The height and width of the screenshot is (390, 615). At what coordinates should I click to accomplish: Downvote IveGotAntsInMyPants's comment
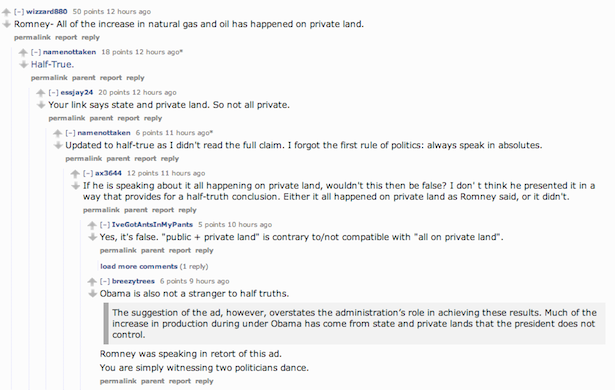(92, 237)
